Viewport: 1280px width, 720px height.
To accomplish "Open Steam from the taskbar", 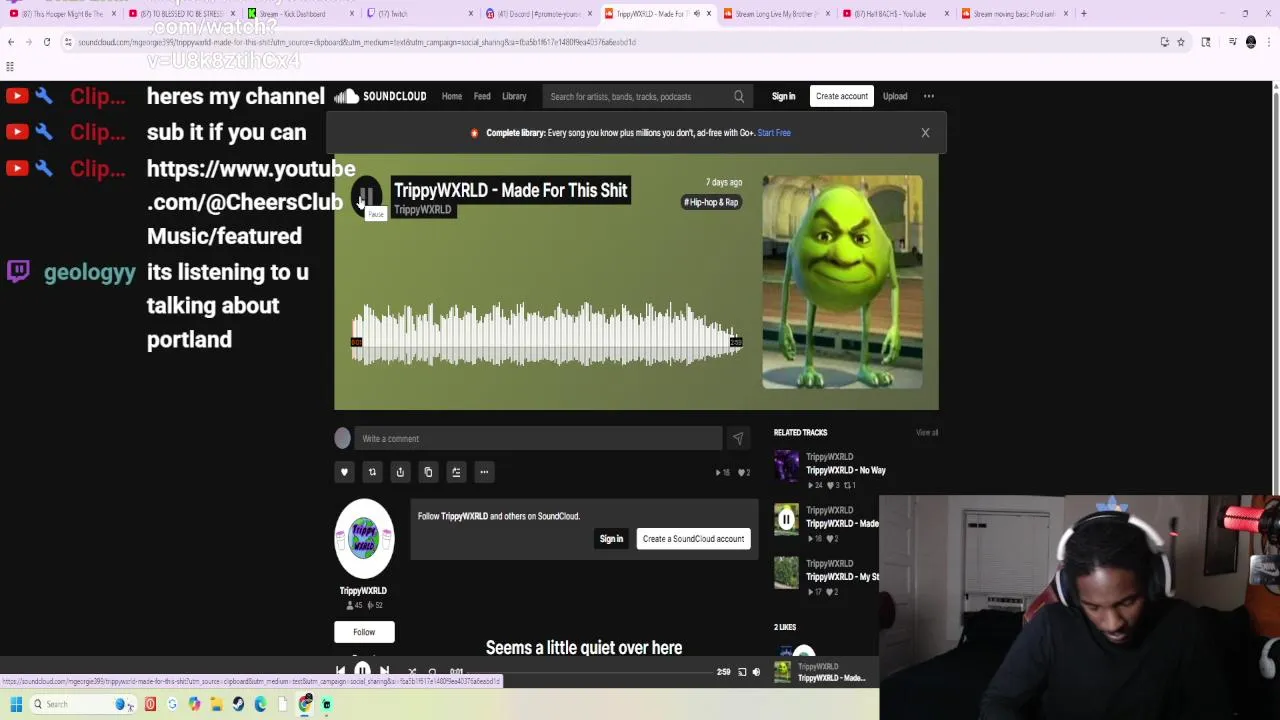I will pyautogui.click(x=238, y=704).
